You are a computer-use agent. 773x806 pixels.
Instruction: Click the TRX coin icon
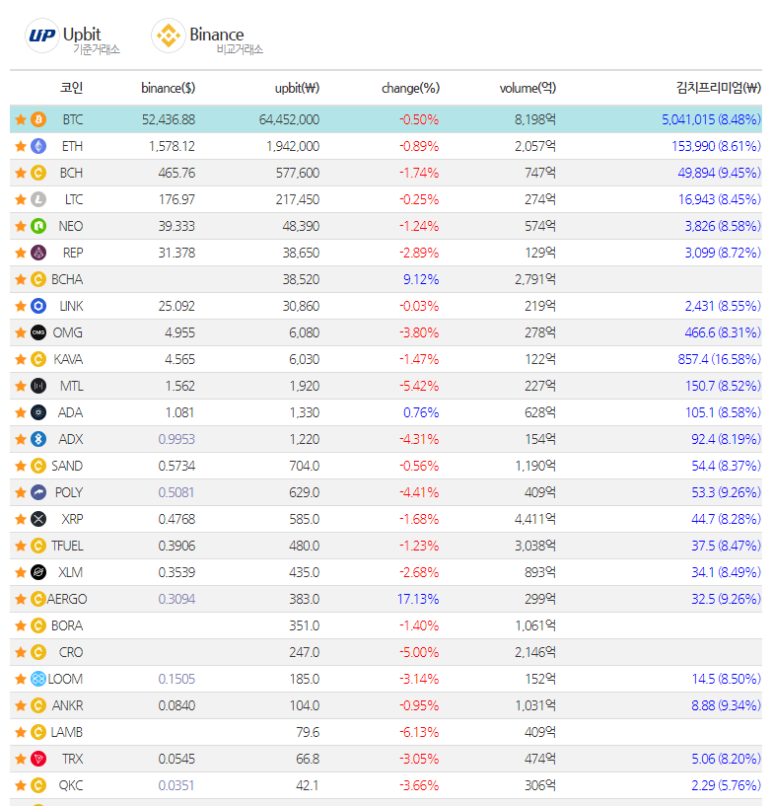click(x=39, y=759)
